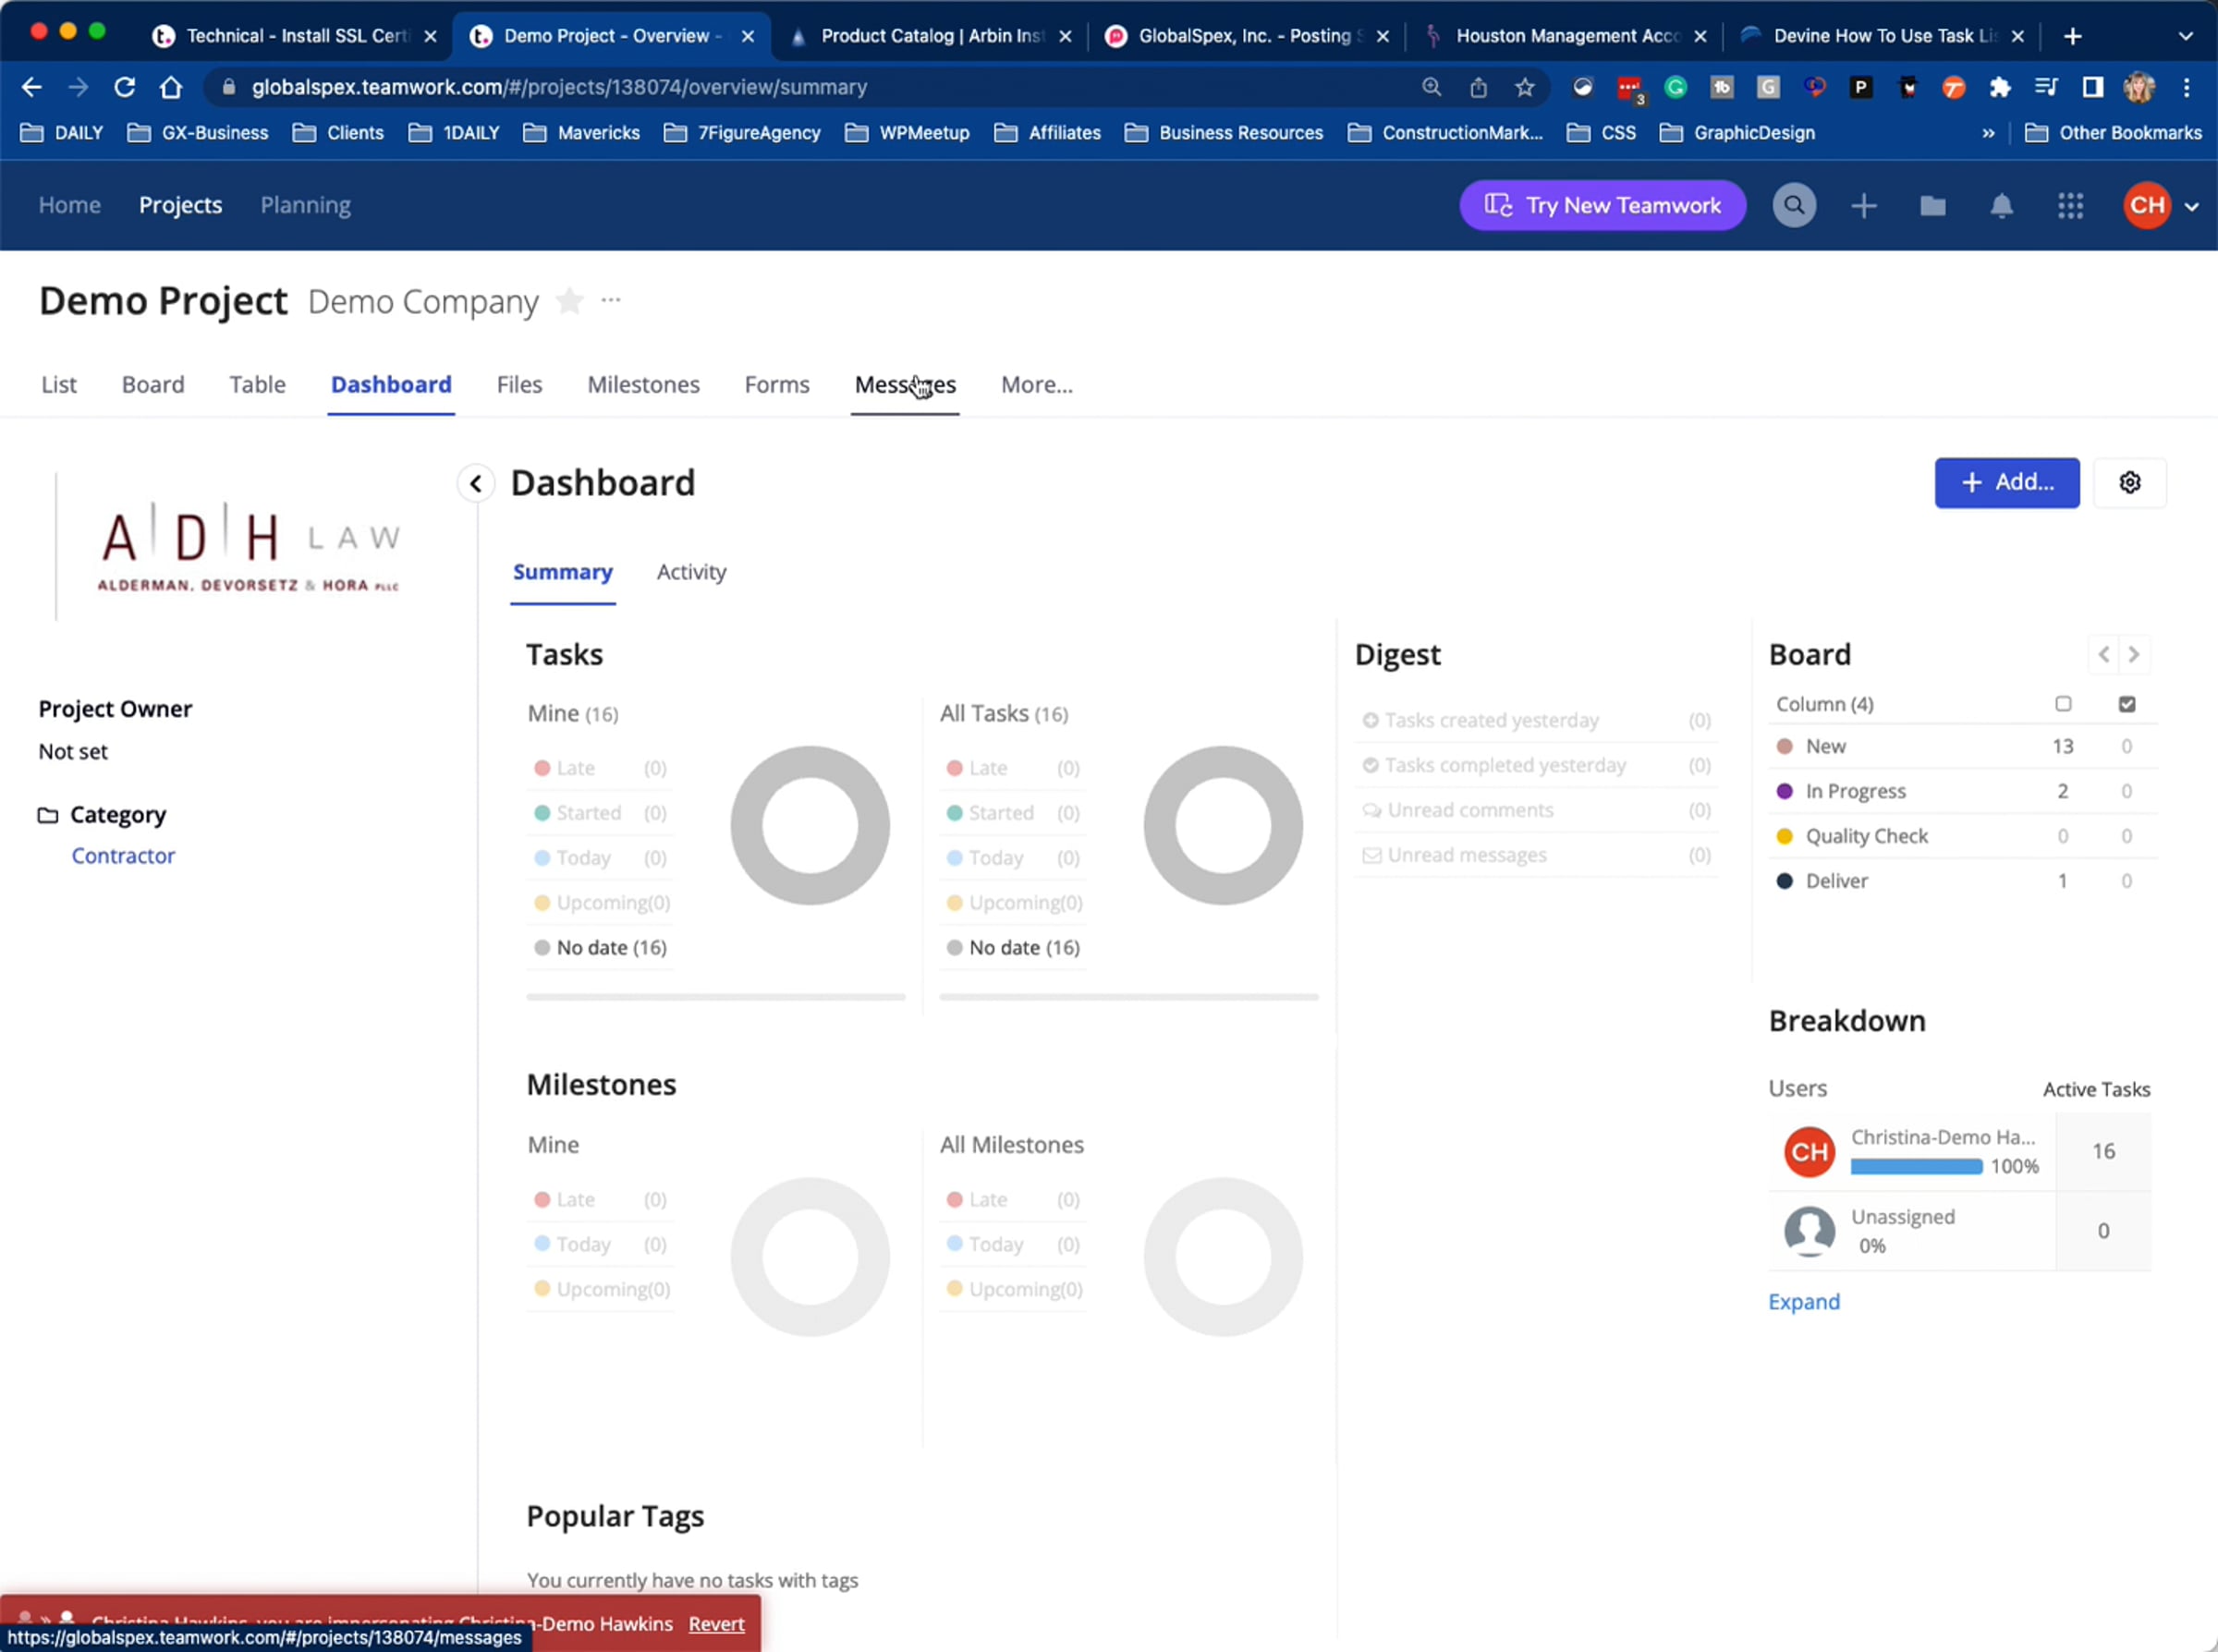Click the three-dots project options icon

611,300
